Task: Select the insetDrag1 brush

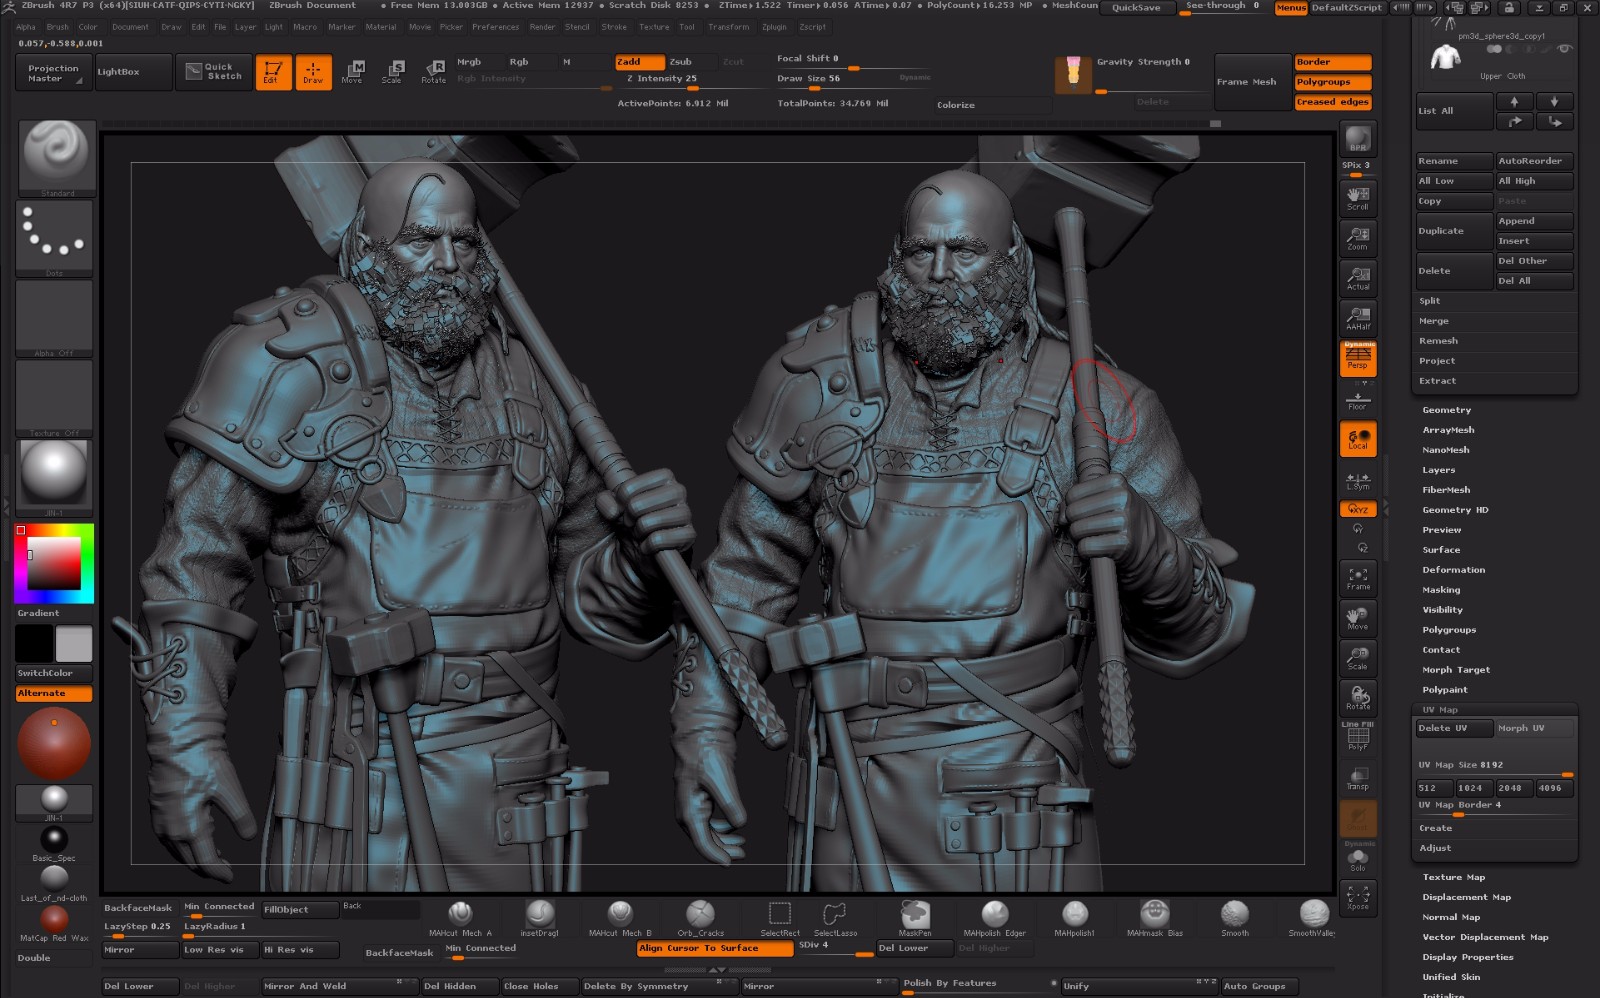Action: (540, 918)
